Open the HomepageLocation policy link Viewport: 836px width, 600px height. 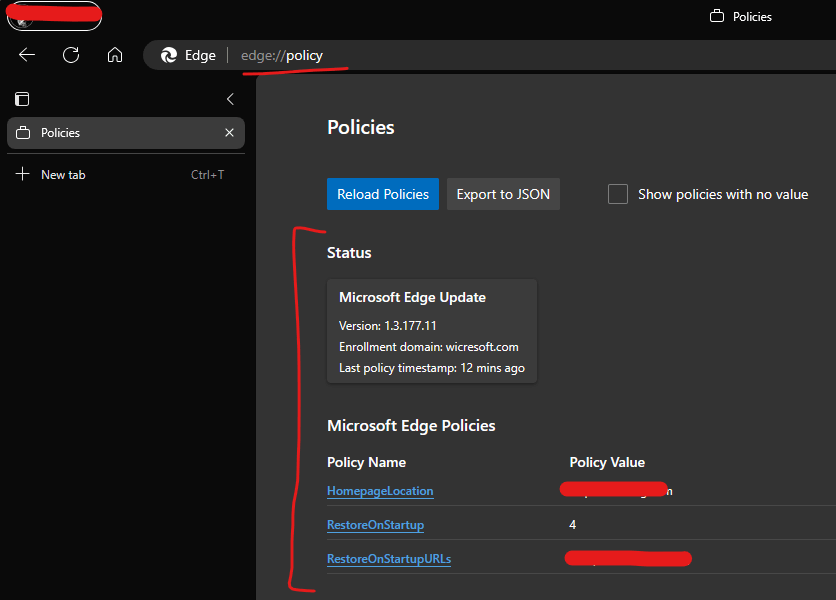pyautogui.click(x=380, y=491)
